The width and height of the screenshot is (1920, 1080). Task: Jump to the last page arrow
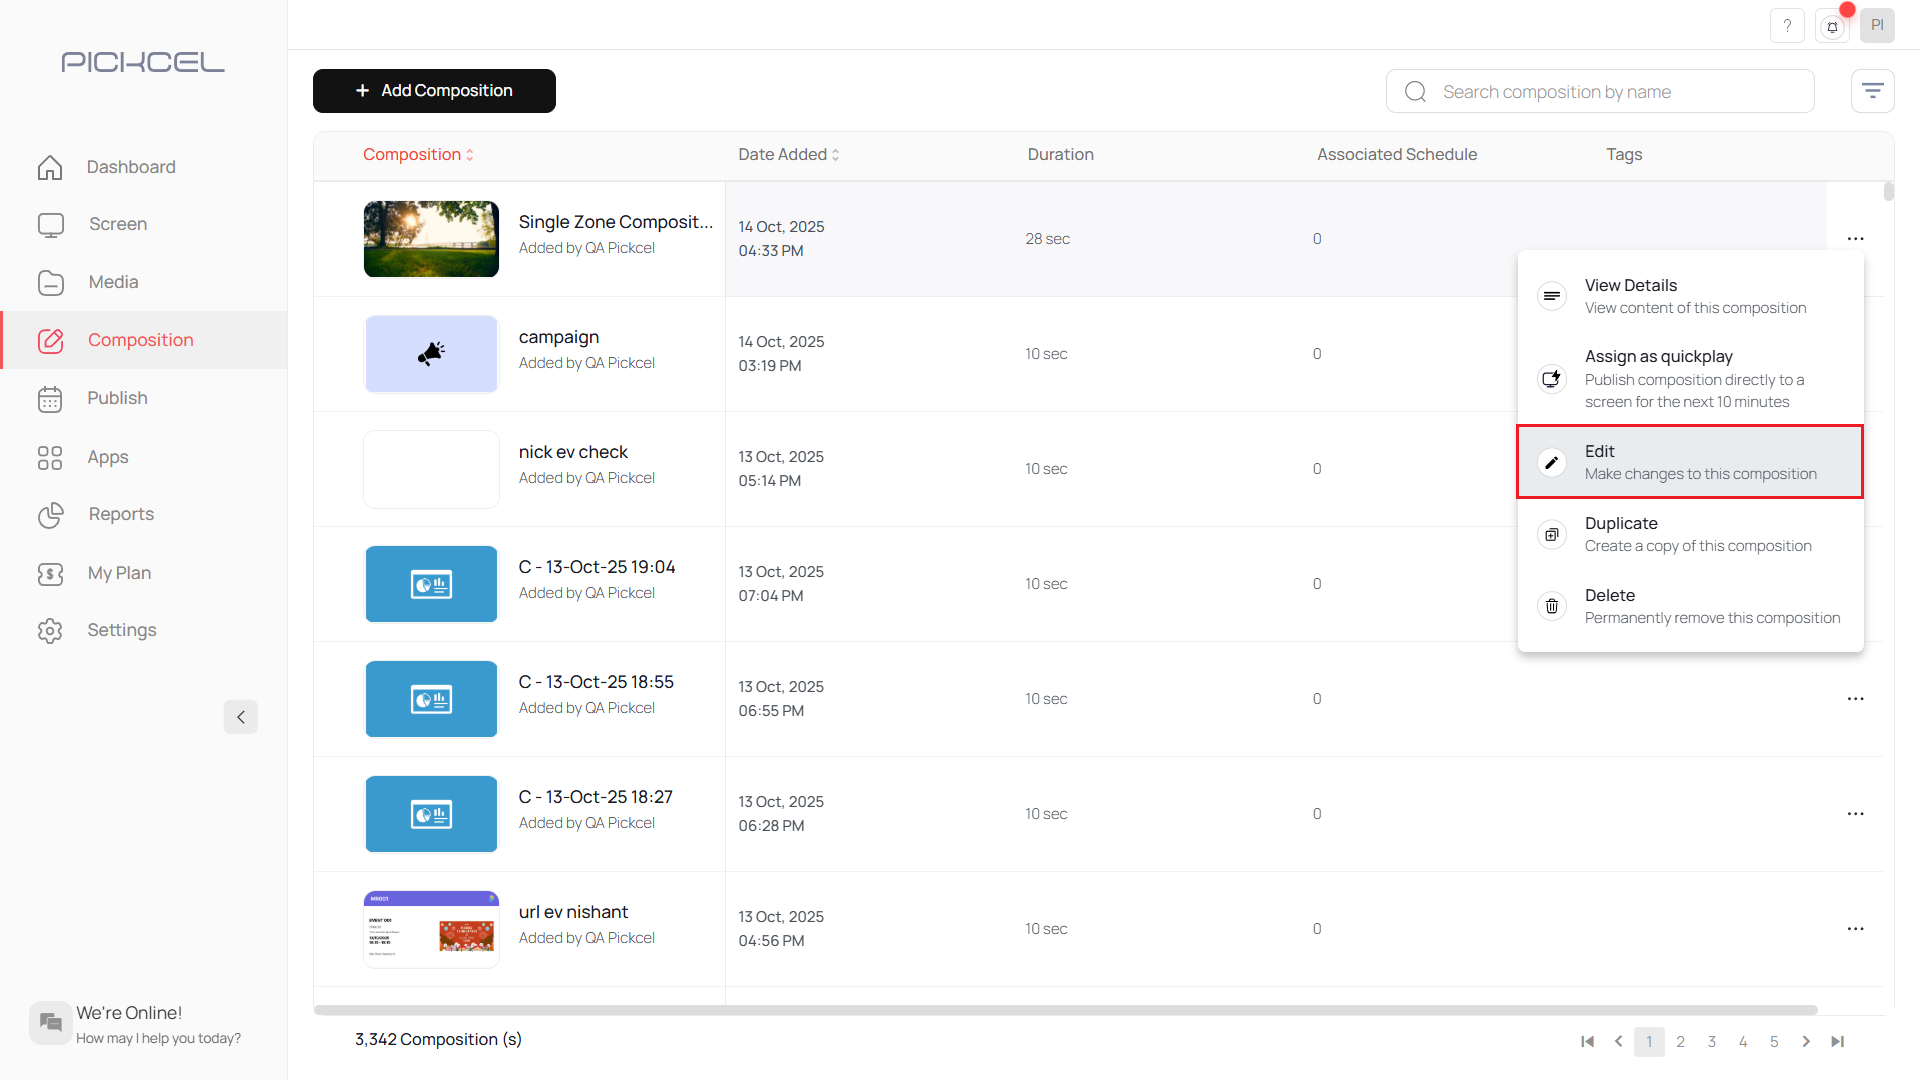coord(1837,1042)
